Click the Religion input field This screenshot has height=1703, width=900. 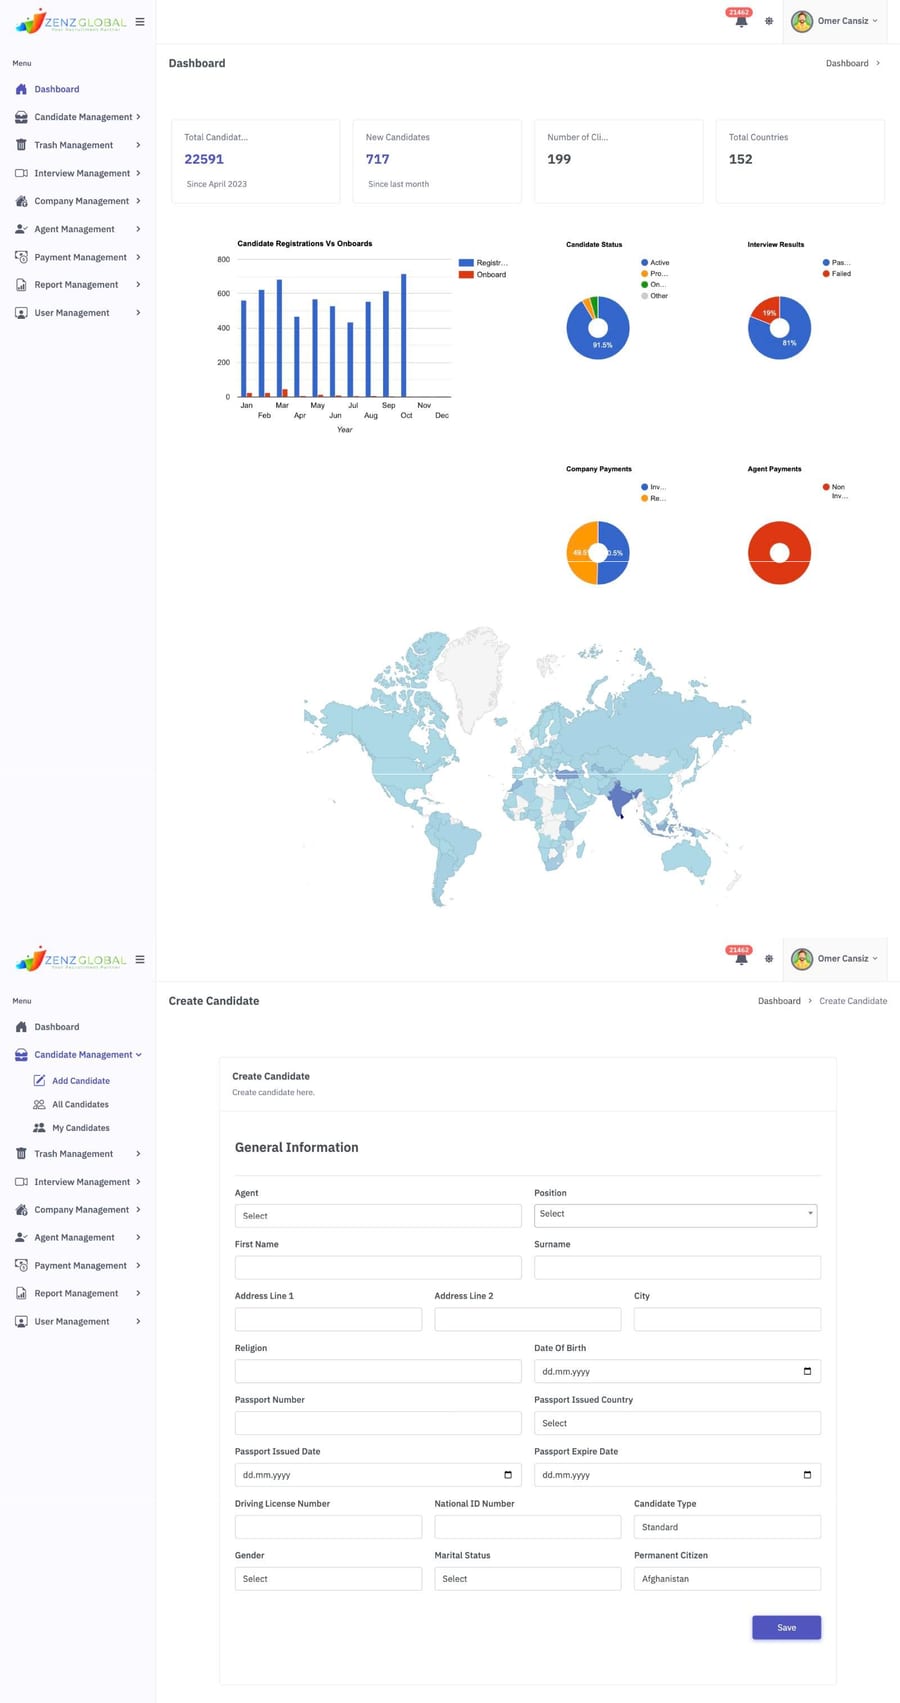[378, 1371]
